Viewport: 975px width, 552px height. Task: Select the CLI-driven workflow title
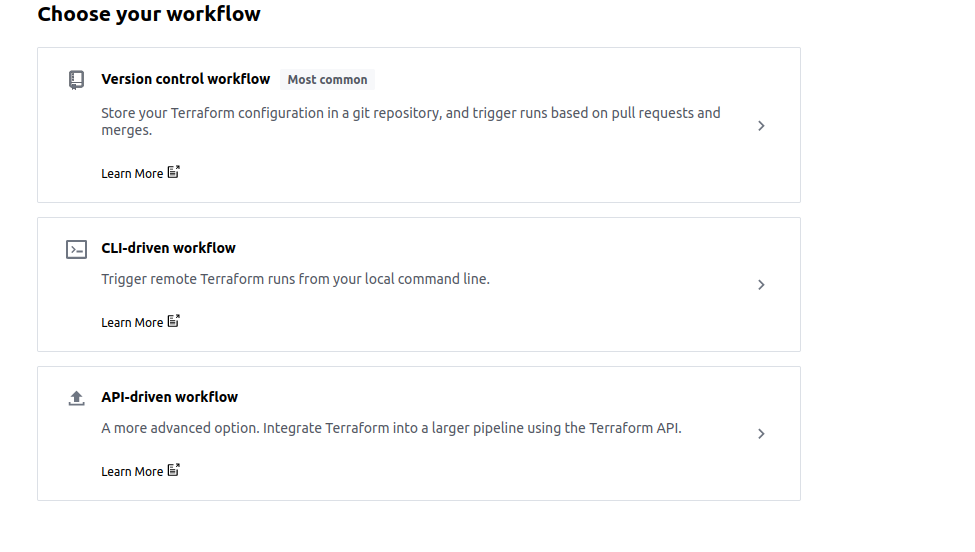(169, 248)
